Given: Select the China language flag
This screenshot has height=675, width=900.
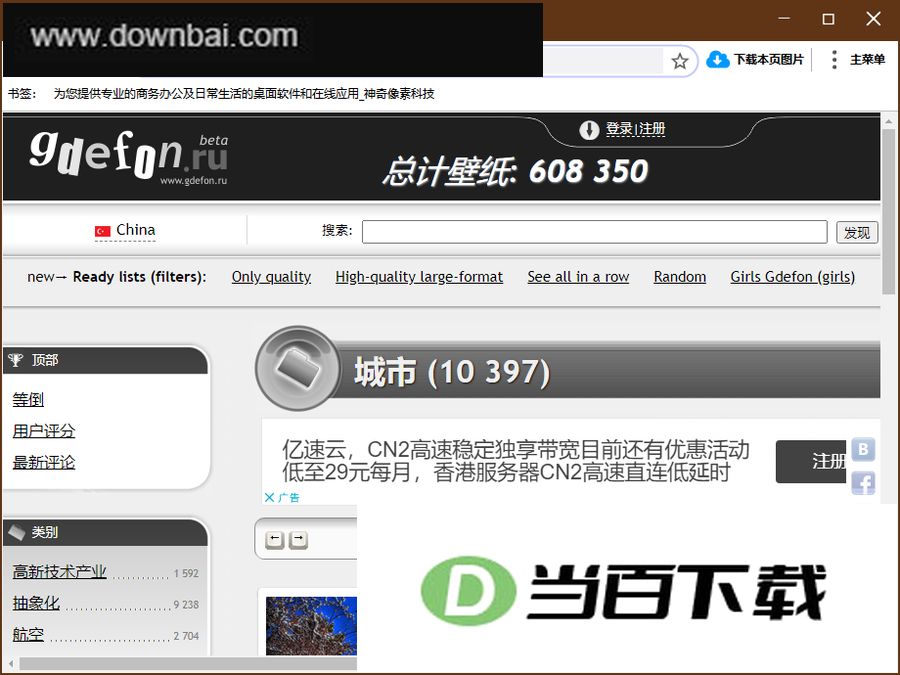Looking at the screenshot, I should tap(102, 231).
